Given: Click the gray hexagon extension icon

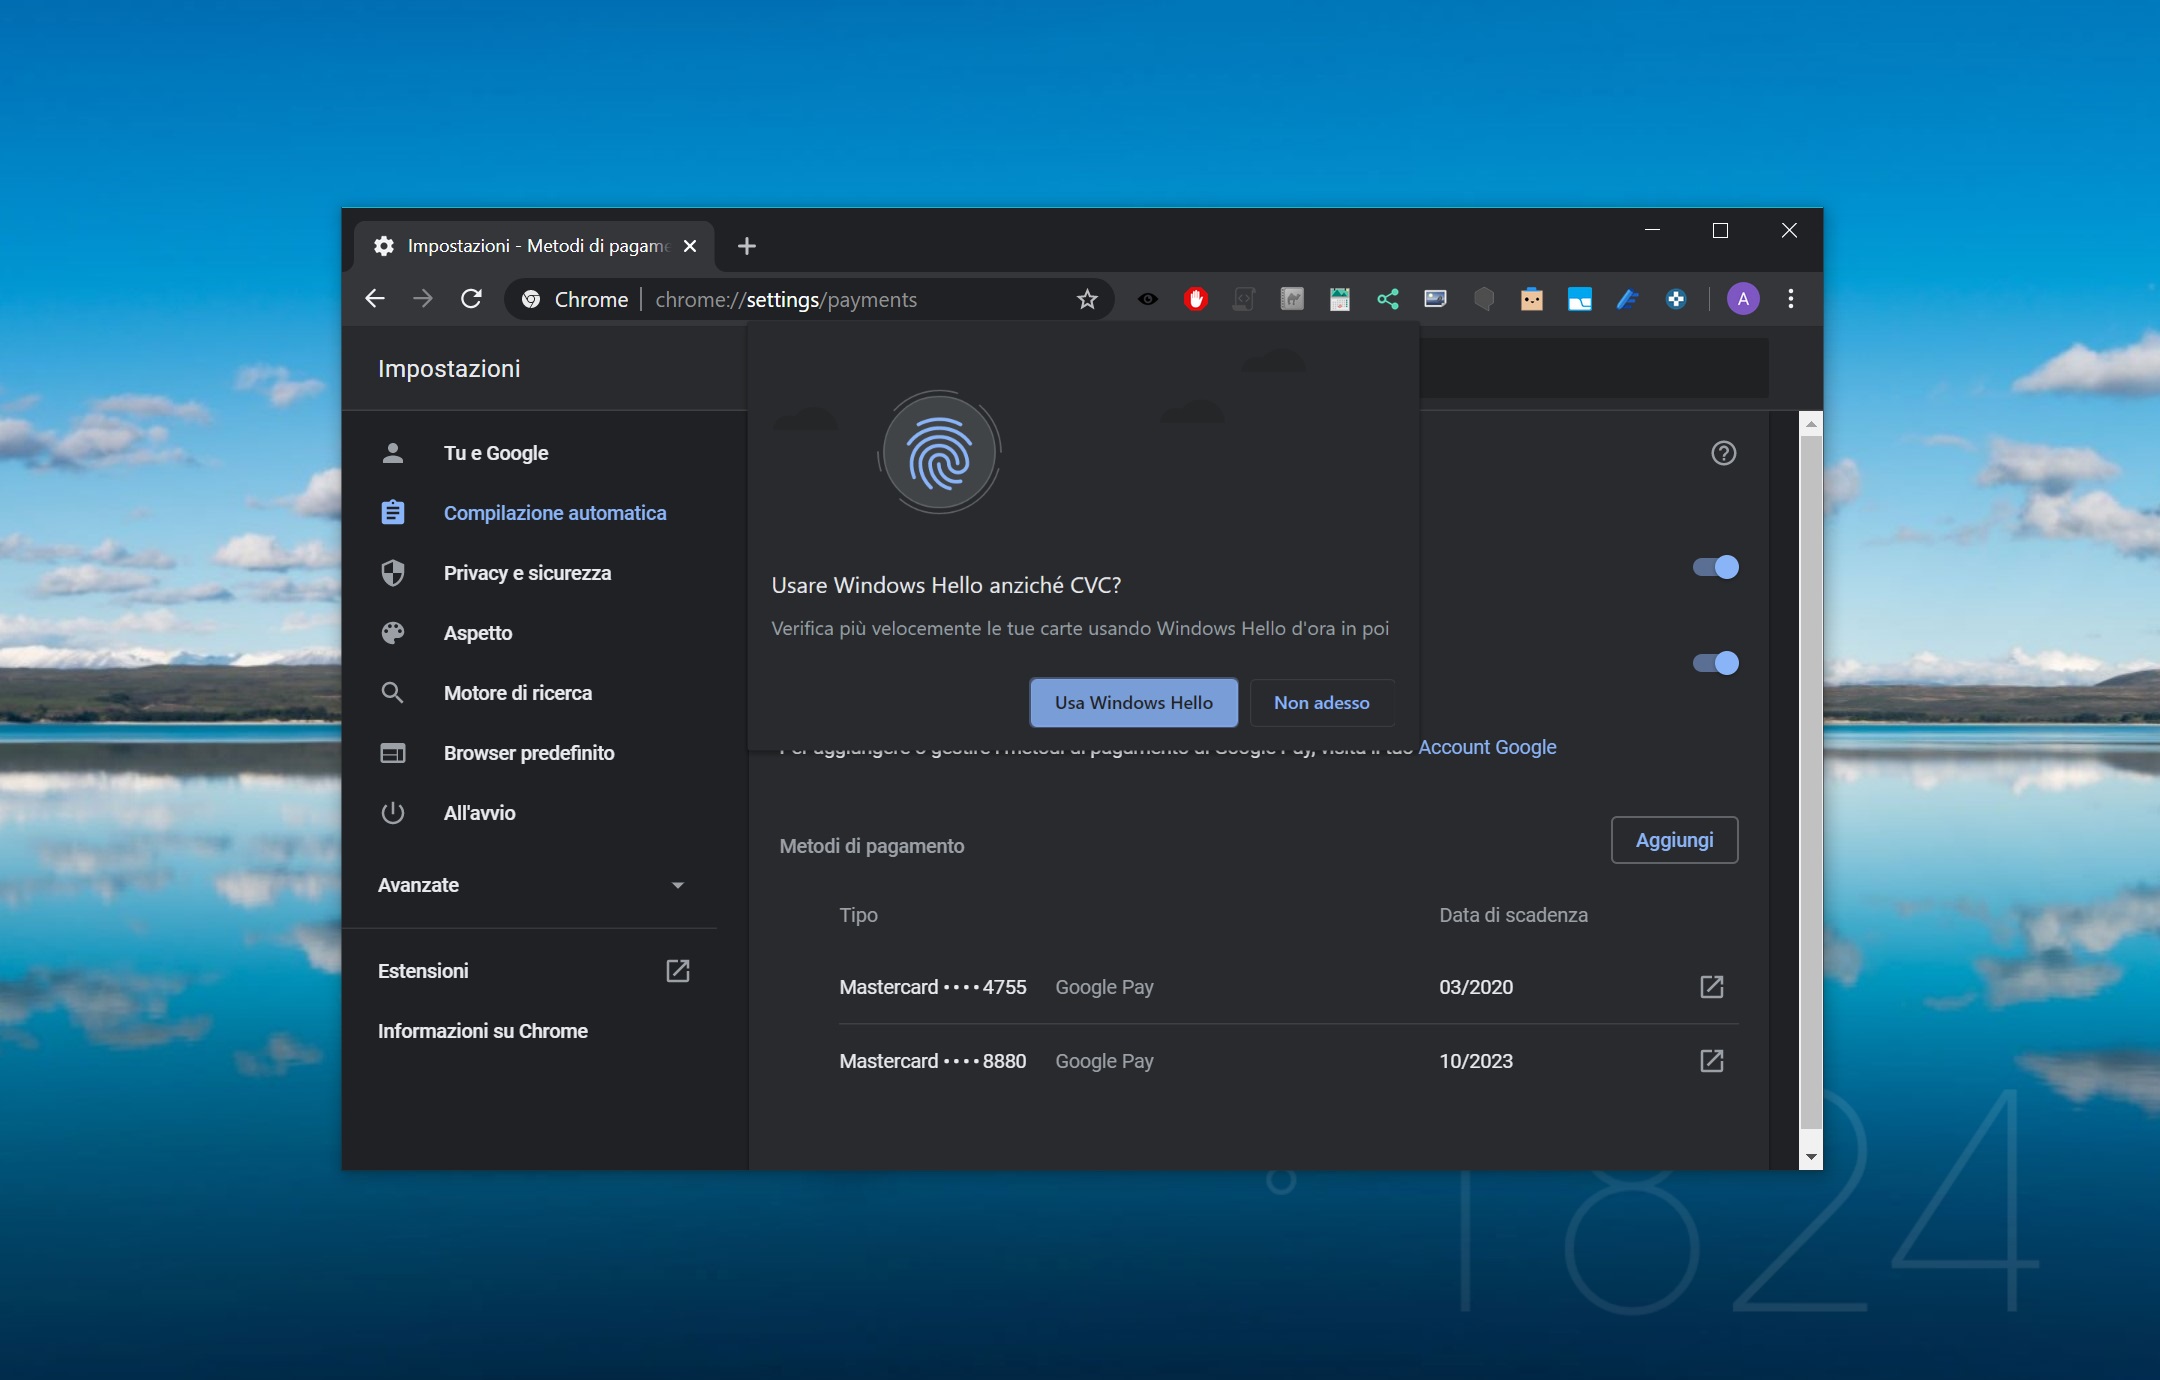Looking at the screenshot, I should coord(1484,299).
